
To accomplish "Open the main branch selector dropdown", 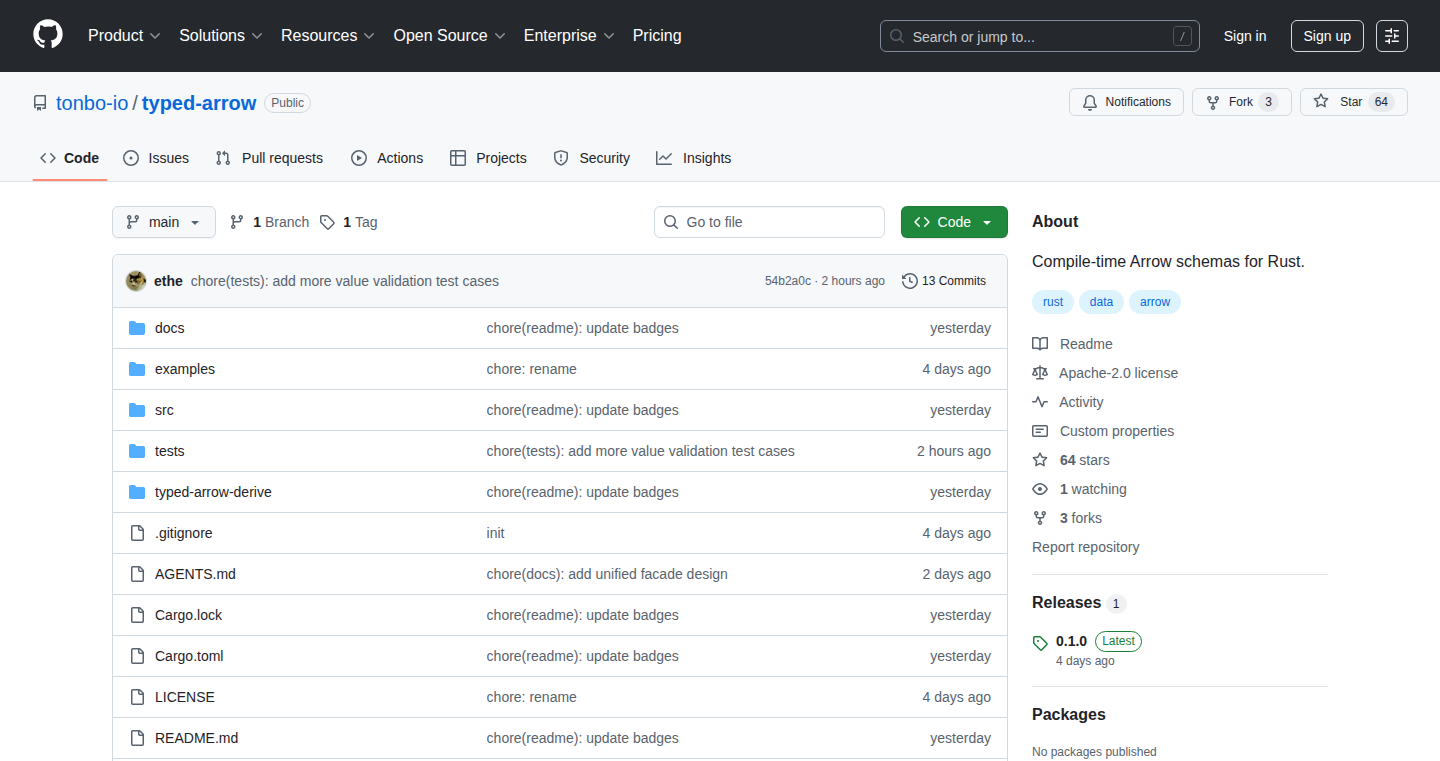I will (164, 222).
